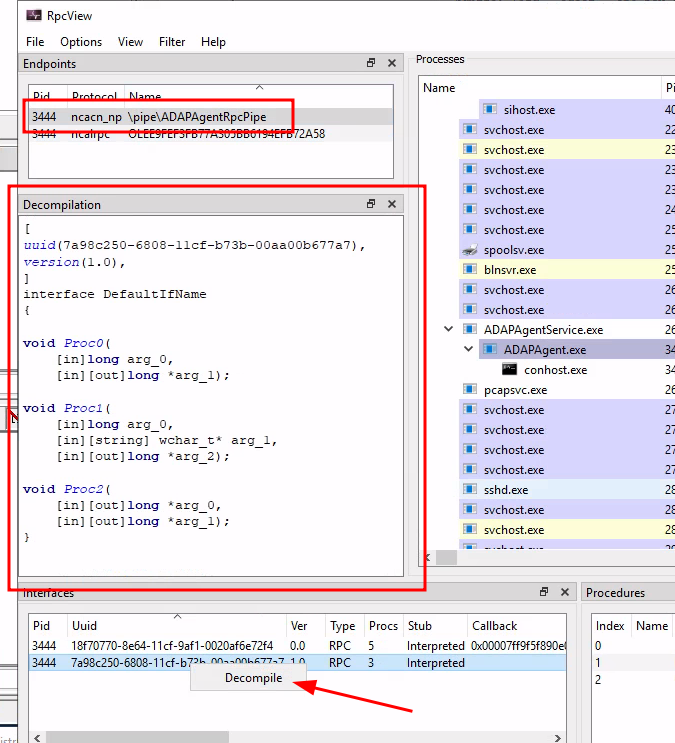Image resolution: width=675 pixels, height=743 pixels.
Task: Click Proc2 in the decompiled interface
Action: tap(83, 489)
